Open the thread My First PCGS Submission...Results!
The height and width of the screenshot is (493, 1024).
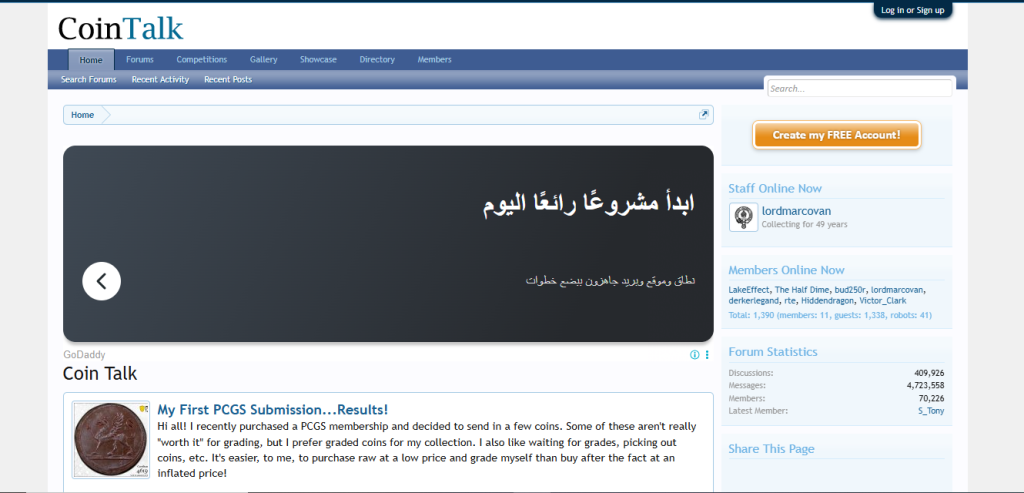coord(272,410)
